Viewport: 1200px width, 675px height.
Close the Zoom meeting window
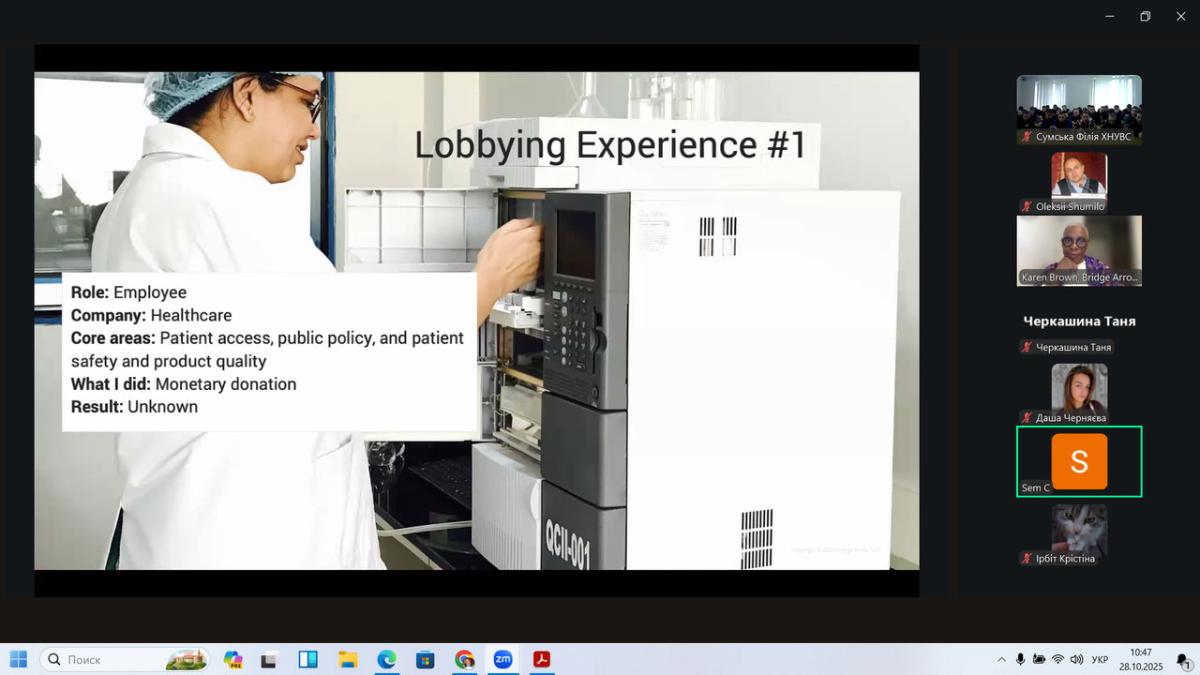point(1181,16)
